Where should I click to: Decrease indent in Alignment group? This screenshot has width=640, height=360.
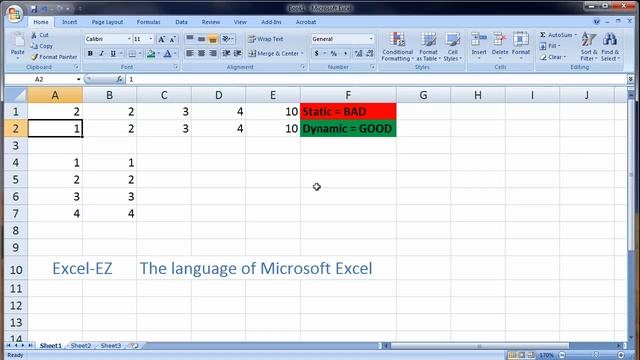(226, 53)
